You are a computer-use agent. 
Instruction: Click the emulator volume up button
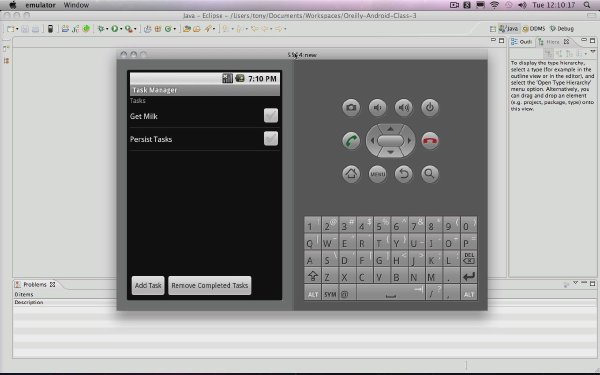coord(404,108)
